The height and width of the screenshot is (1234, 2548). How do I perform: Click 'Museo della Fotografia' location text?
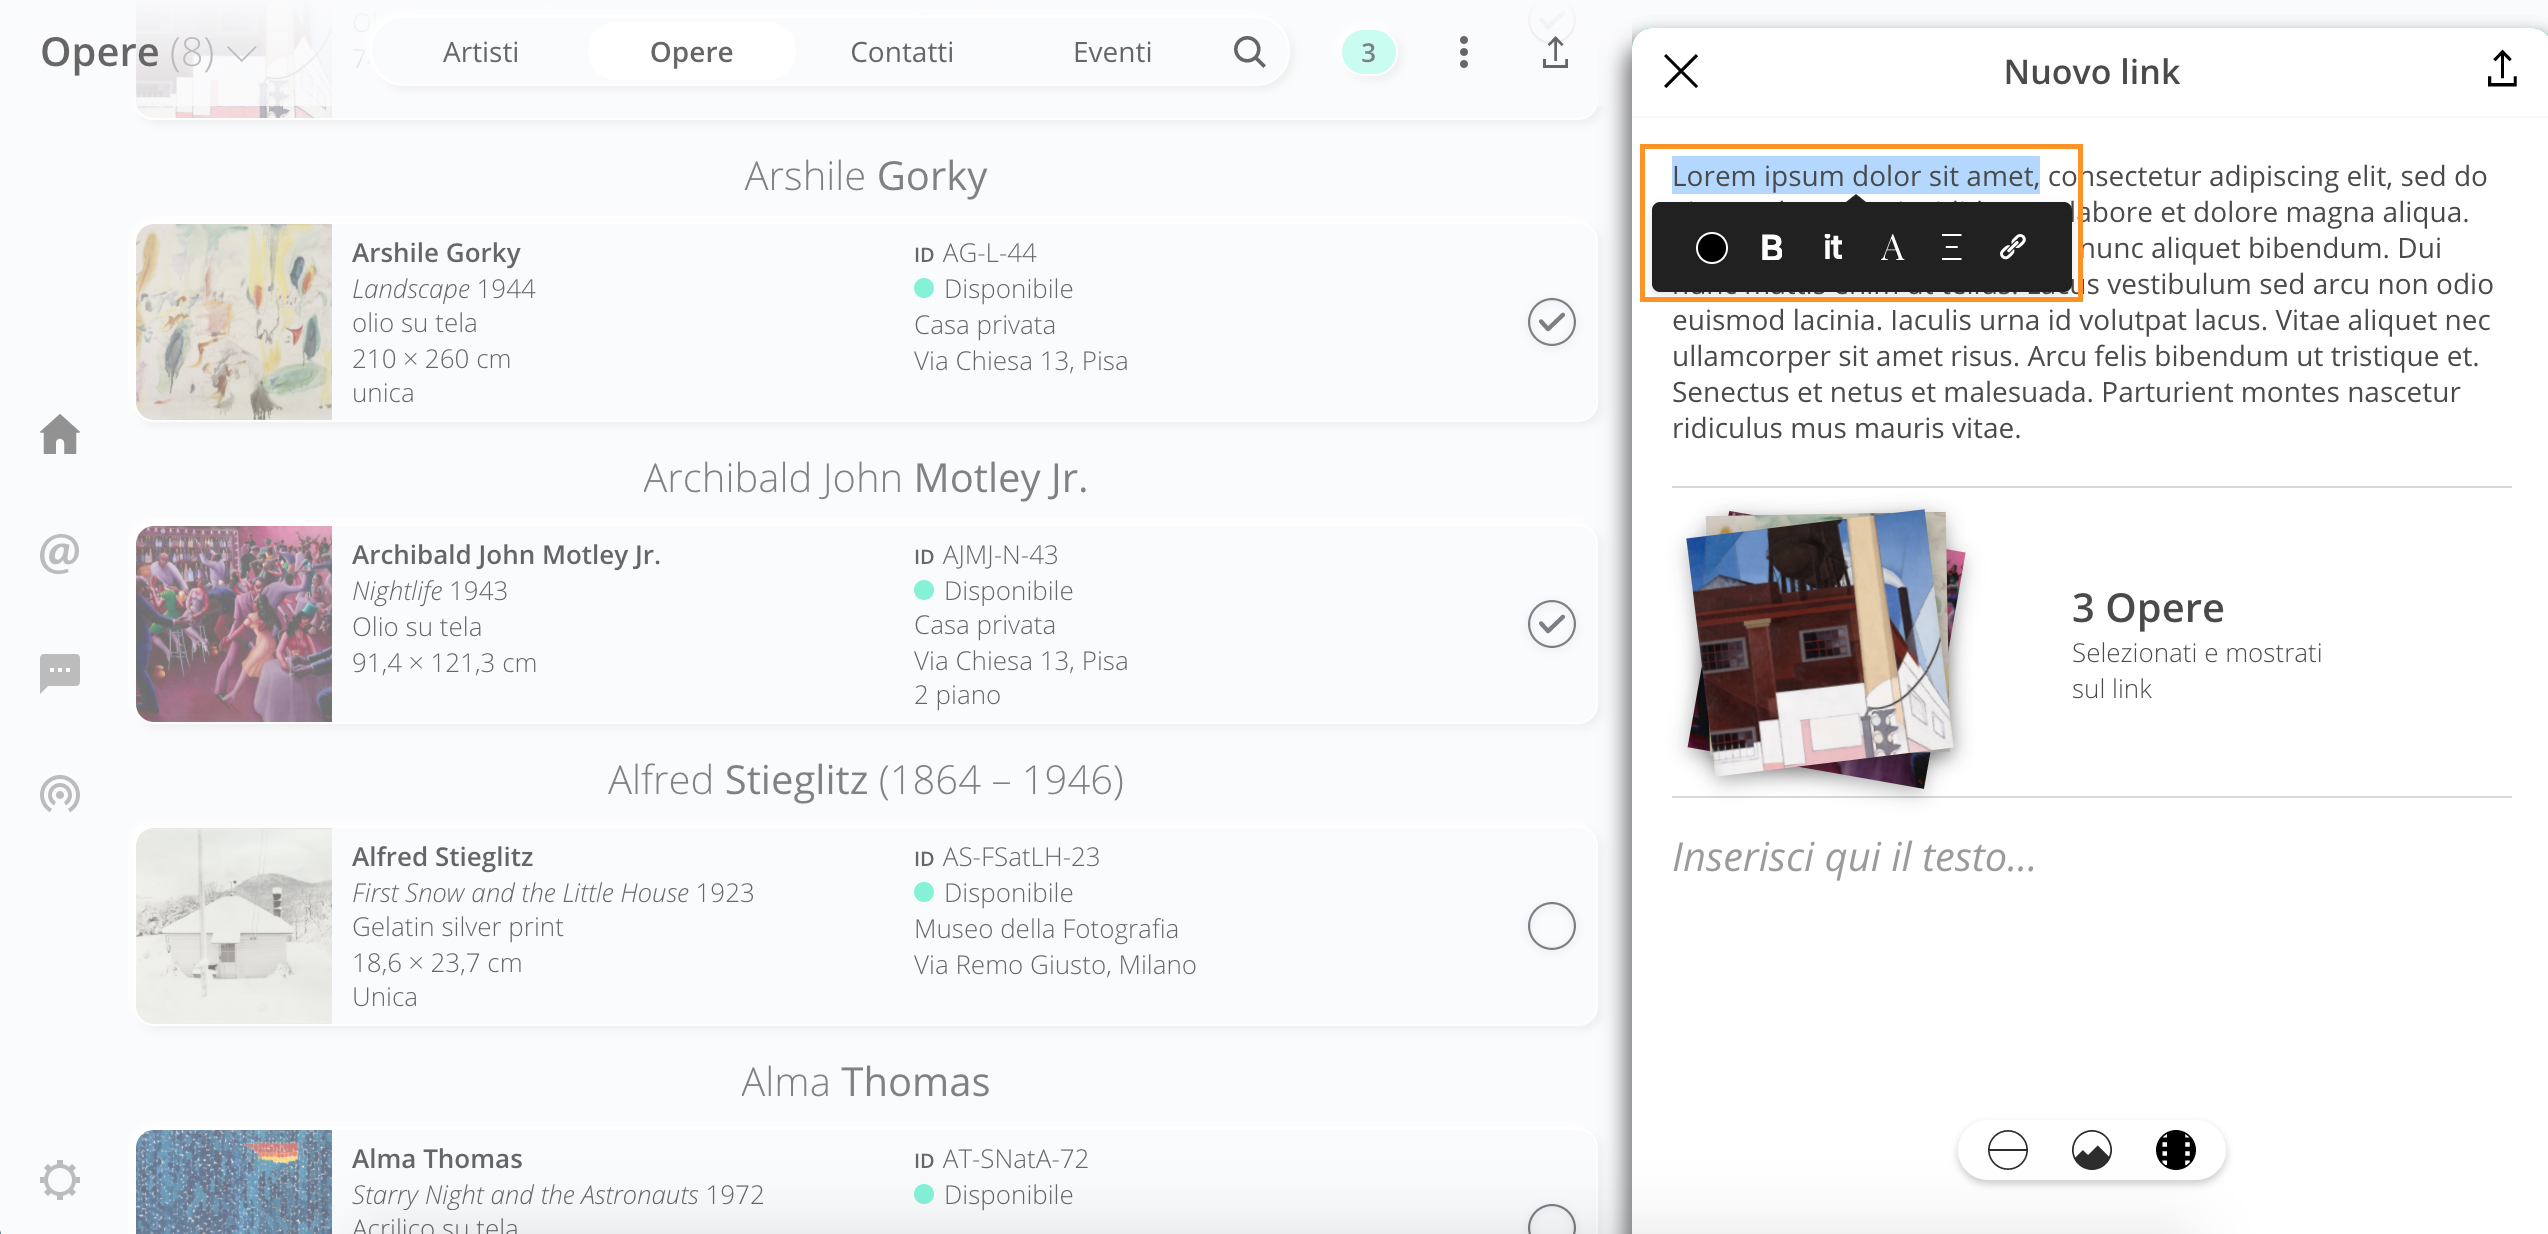click(1046, 929)
